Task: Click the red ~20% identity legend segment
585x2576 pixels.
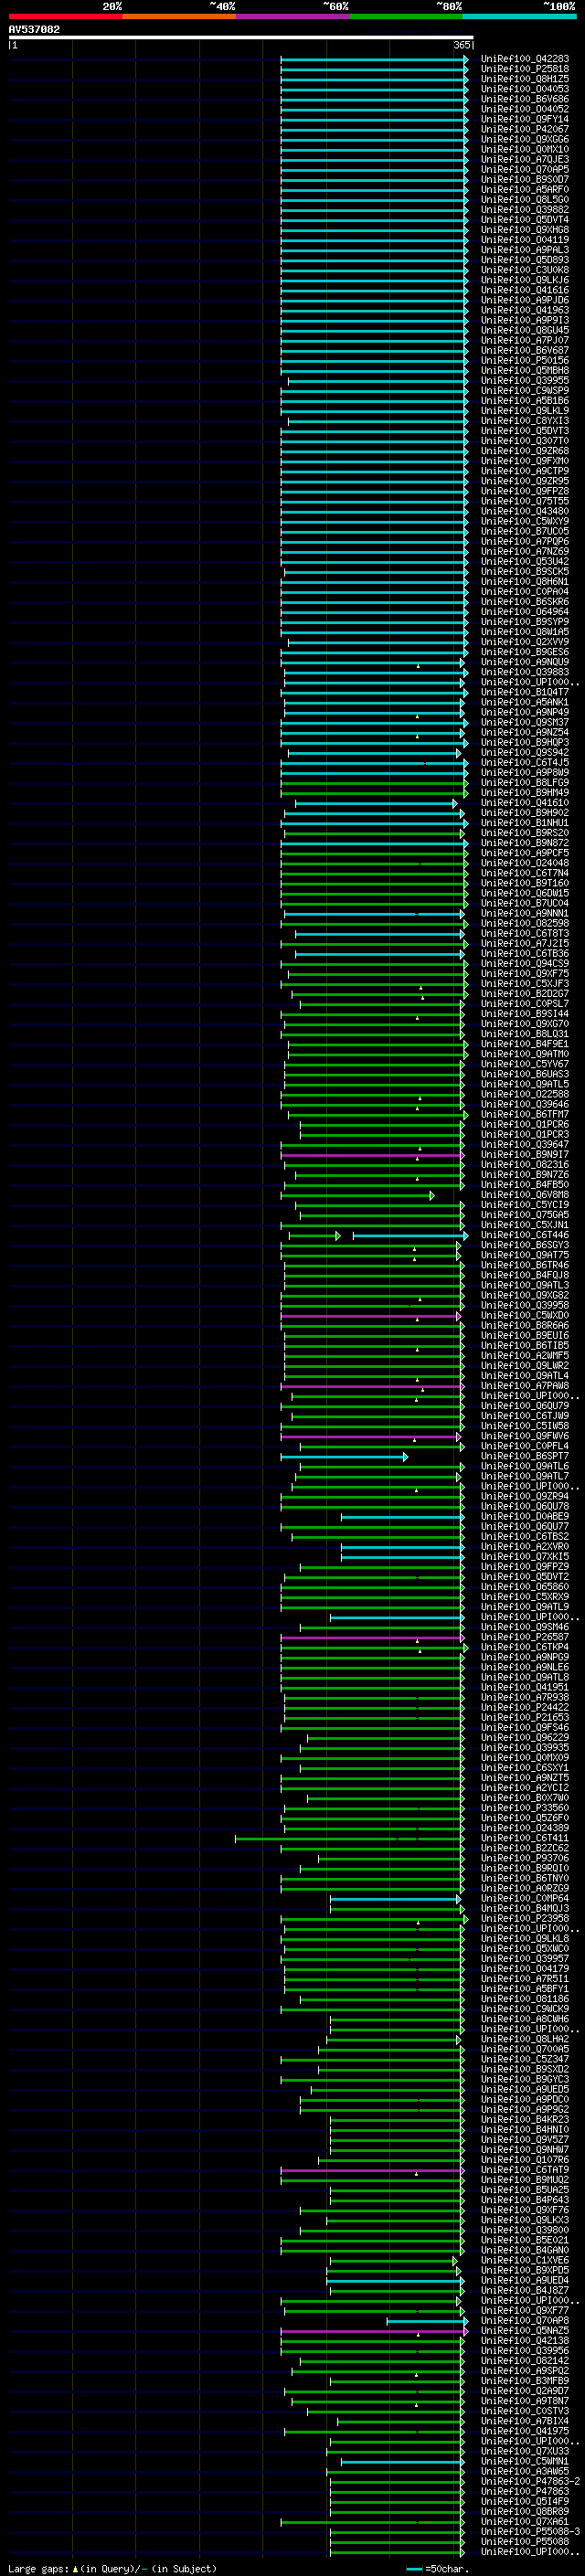Action: [65, 16]
